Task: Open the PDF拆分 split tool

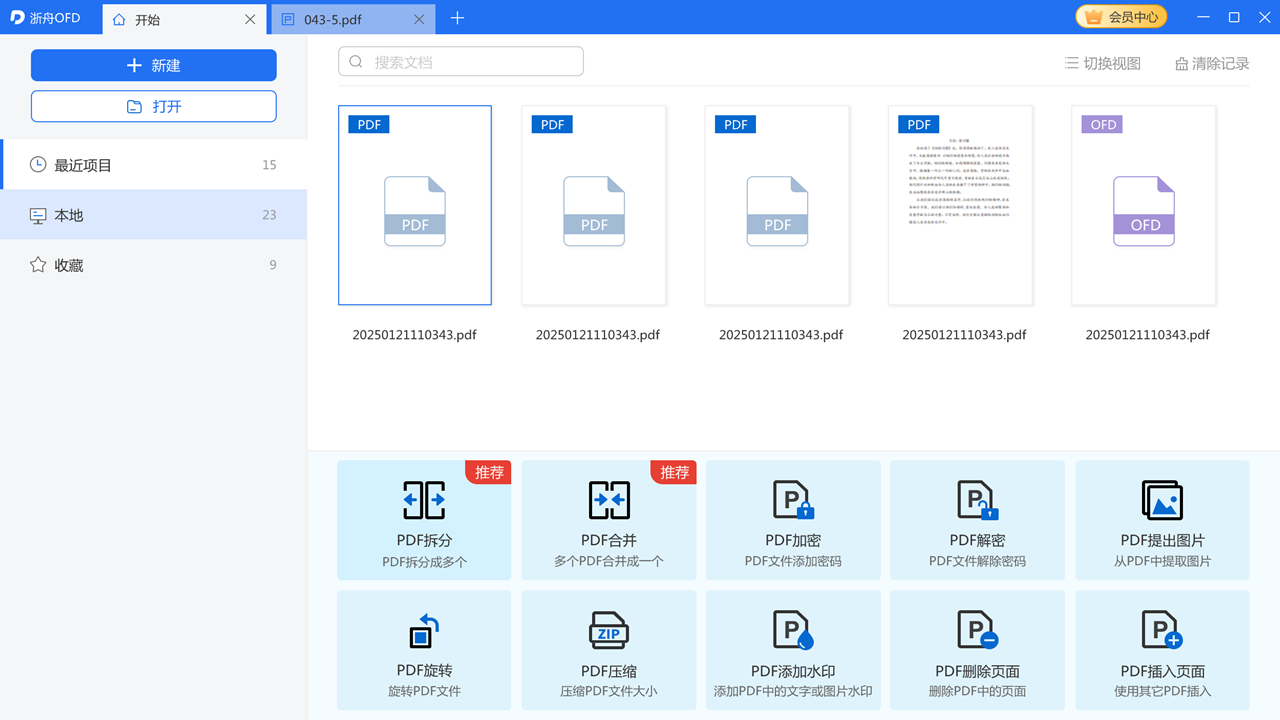Action: click(424, 520)
